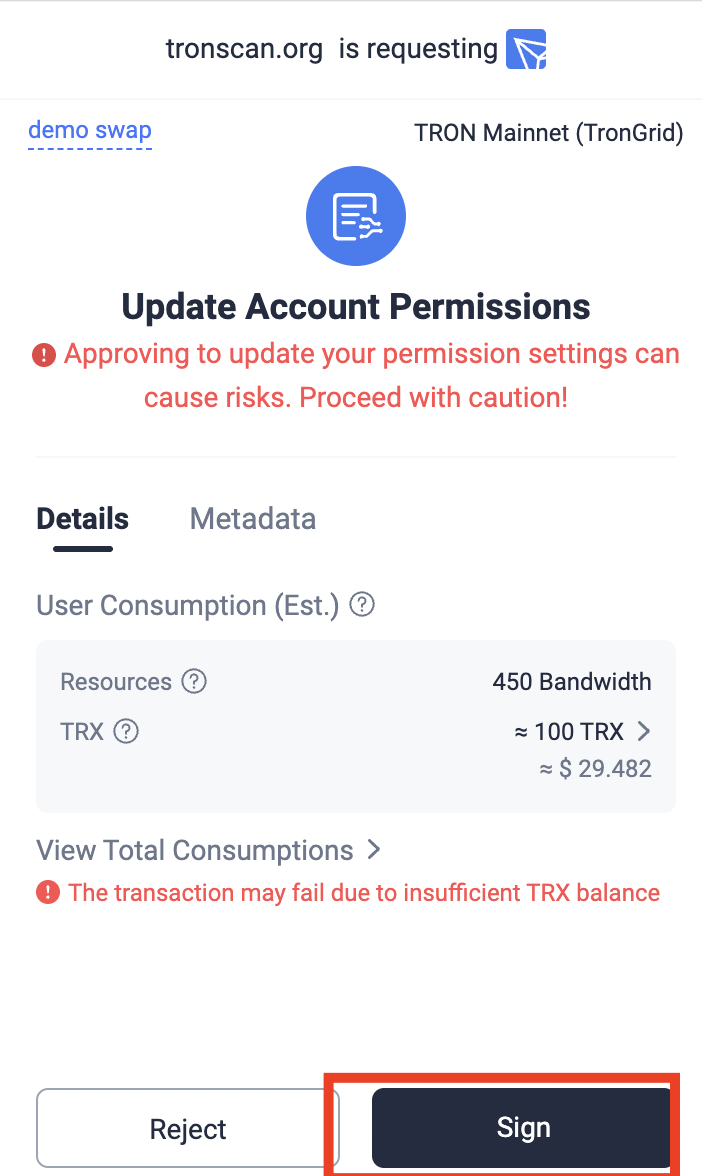702x1176 pixels.
Task: Click the ≈ $ 29.482 dollar estimate
Action: pos(595,769)
